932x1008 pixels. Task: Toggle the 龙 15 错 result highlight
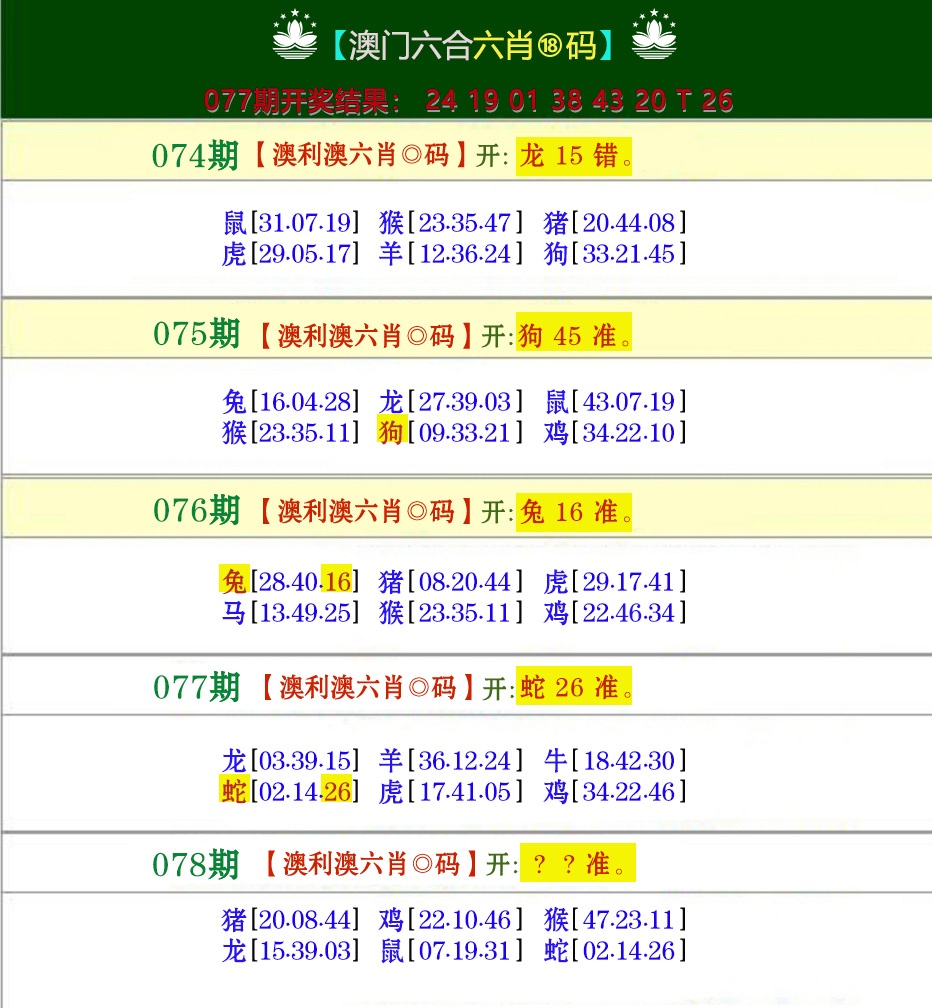coord(572,156)
